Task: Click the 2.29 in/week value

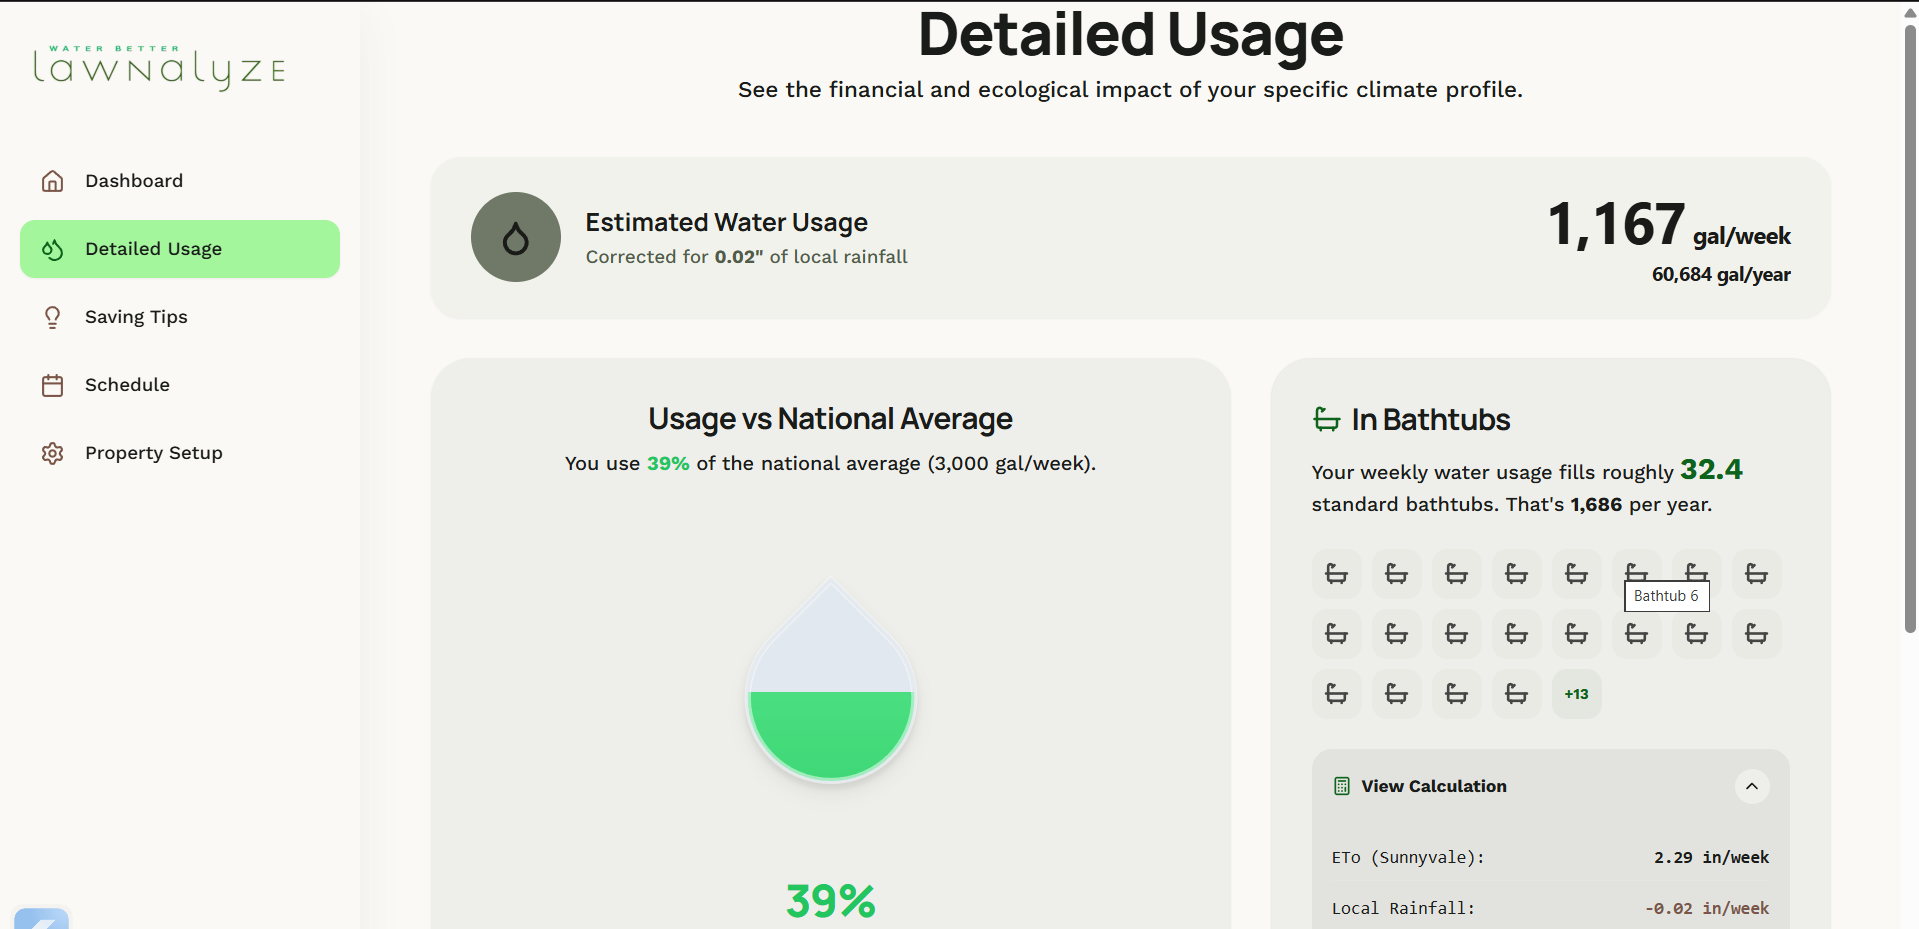Action: coord(1711,858)
